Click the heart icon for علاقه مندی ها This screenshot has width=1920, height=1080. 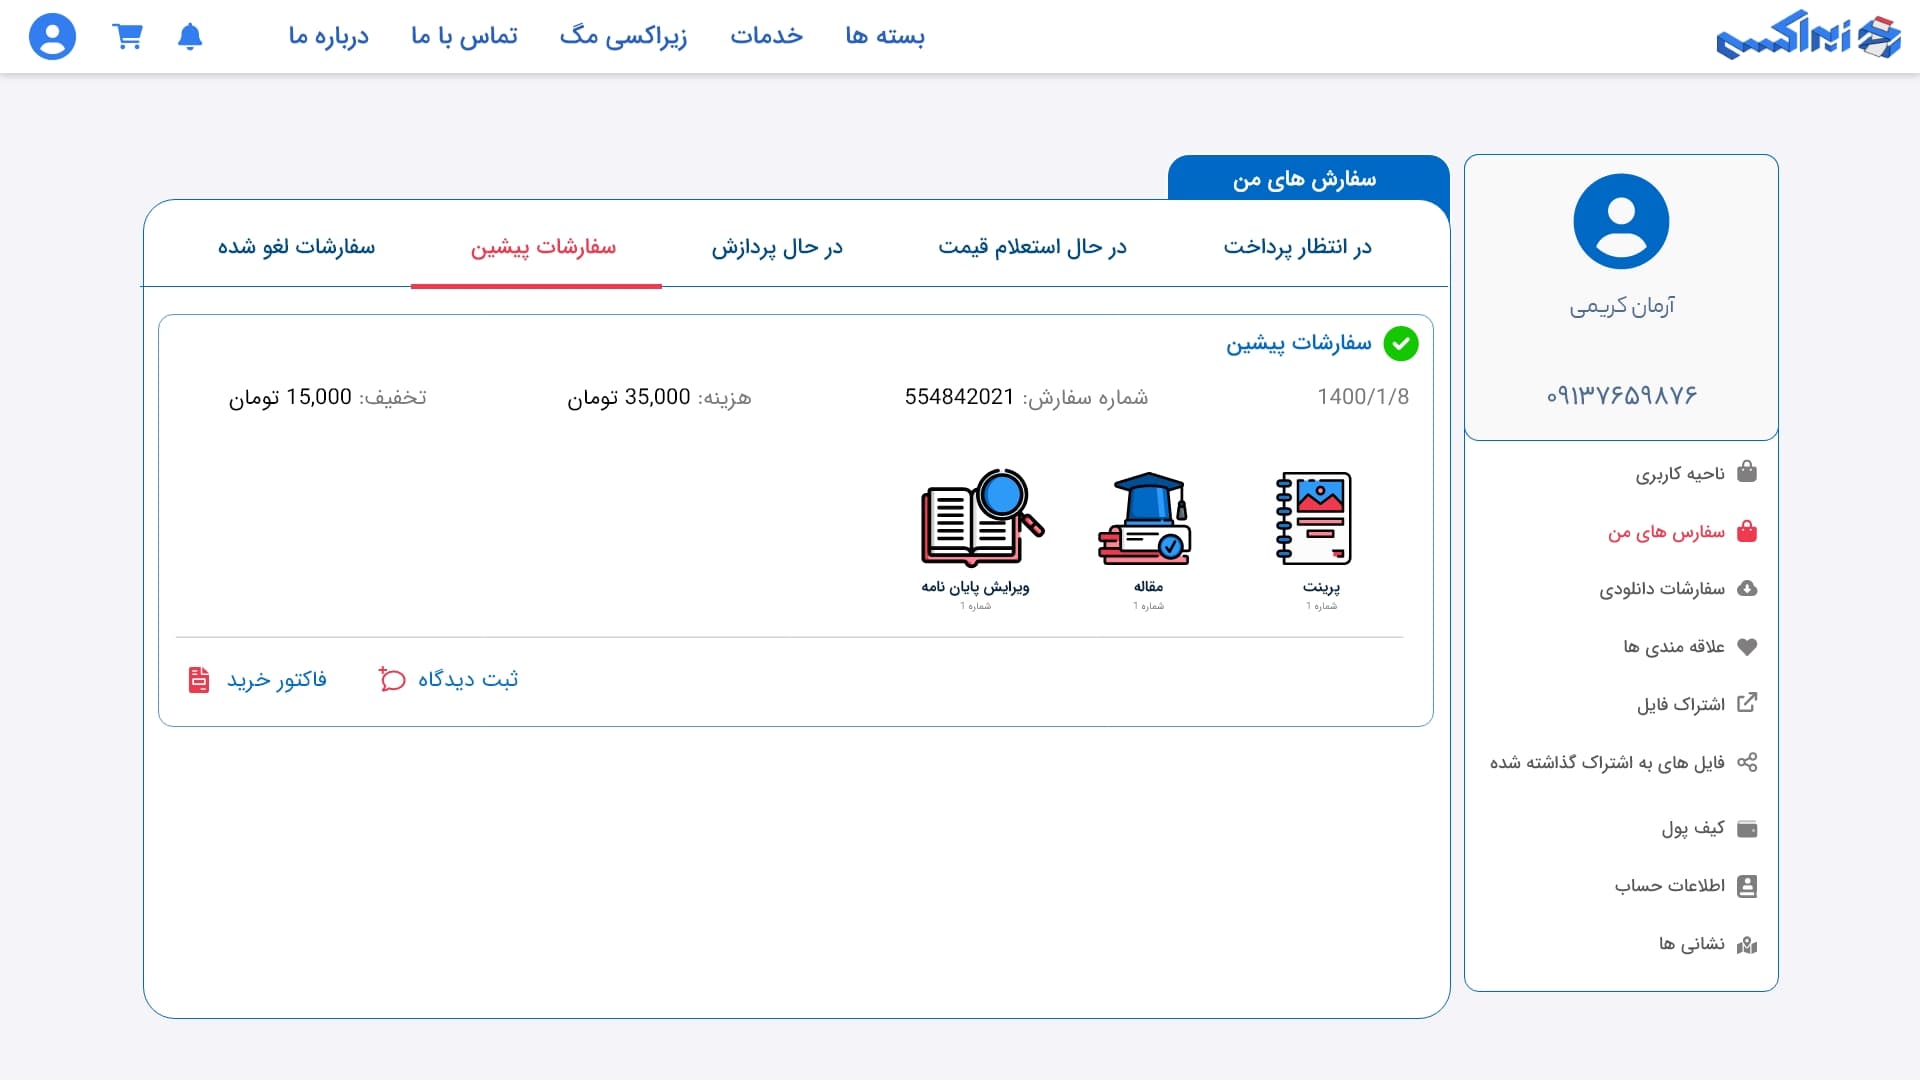[1749, 646]
